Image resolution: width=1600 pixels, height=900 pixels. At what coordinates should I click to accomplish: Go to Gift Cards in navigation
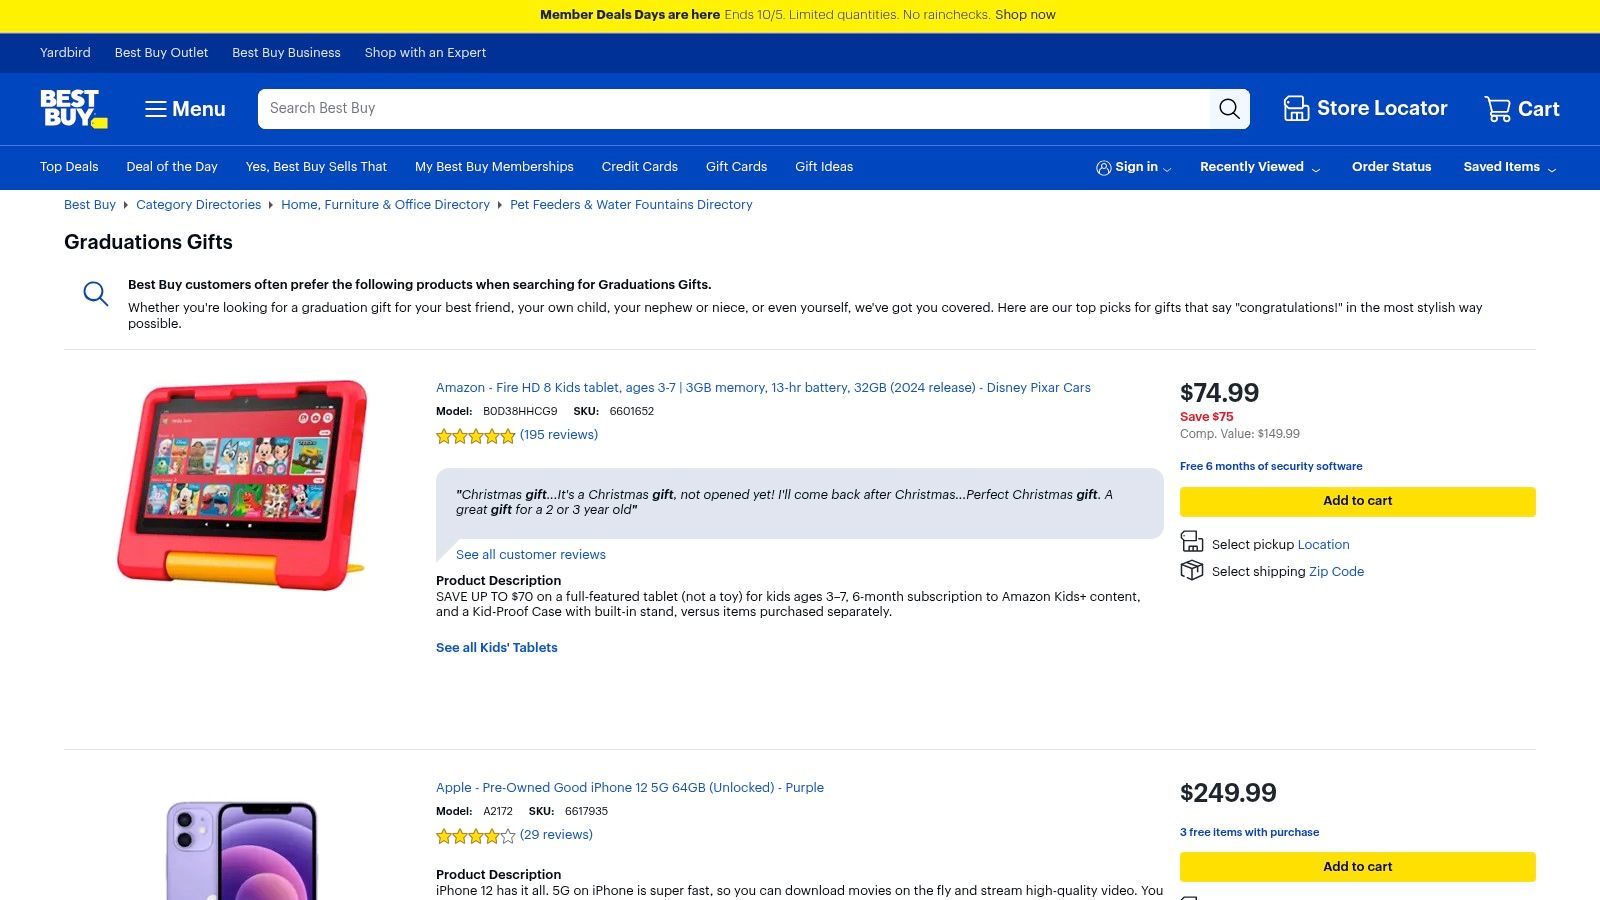click(736, 167)
